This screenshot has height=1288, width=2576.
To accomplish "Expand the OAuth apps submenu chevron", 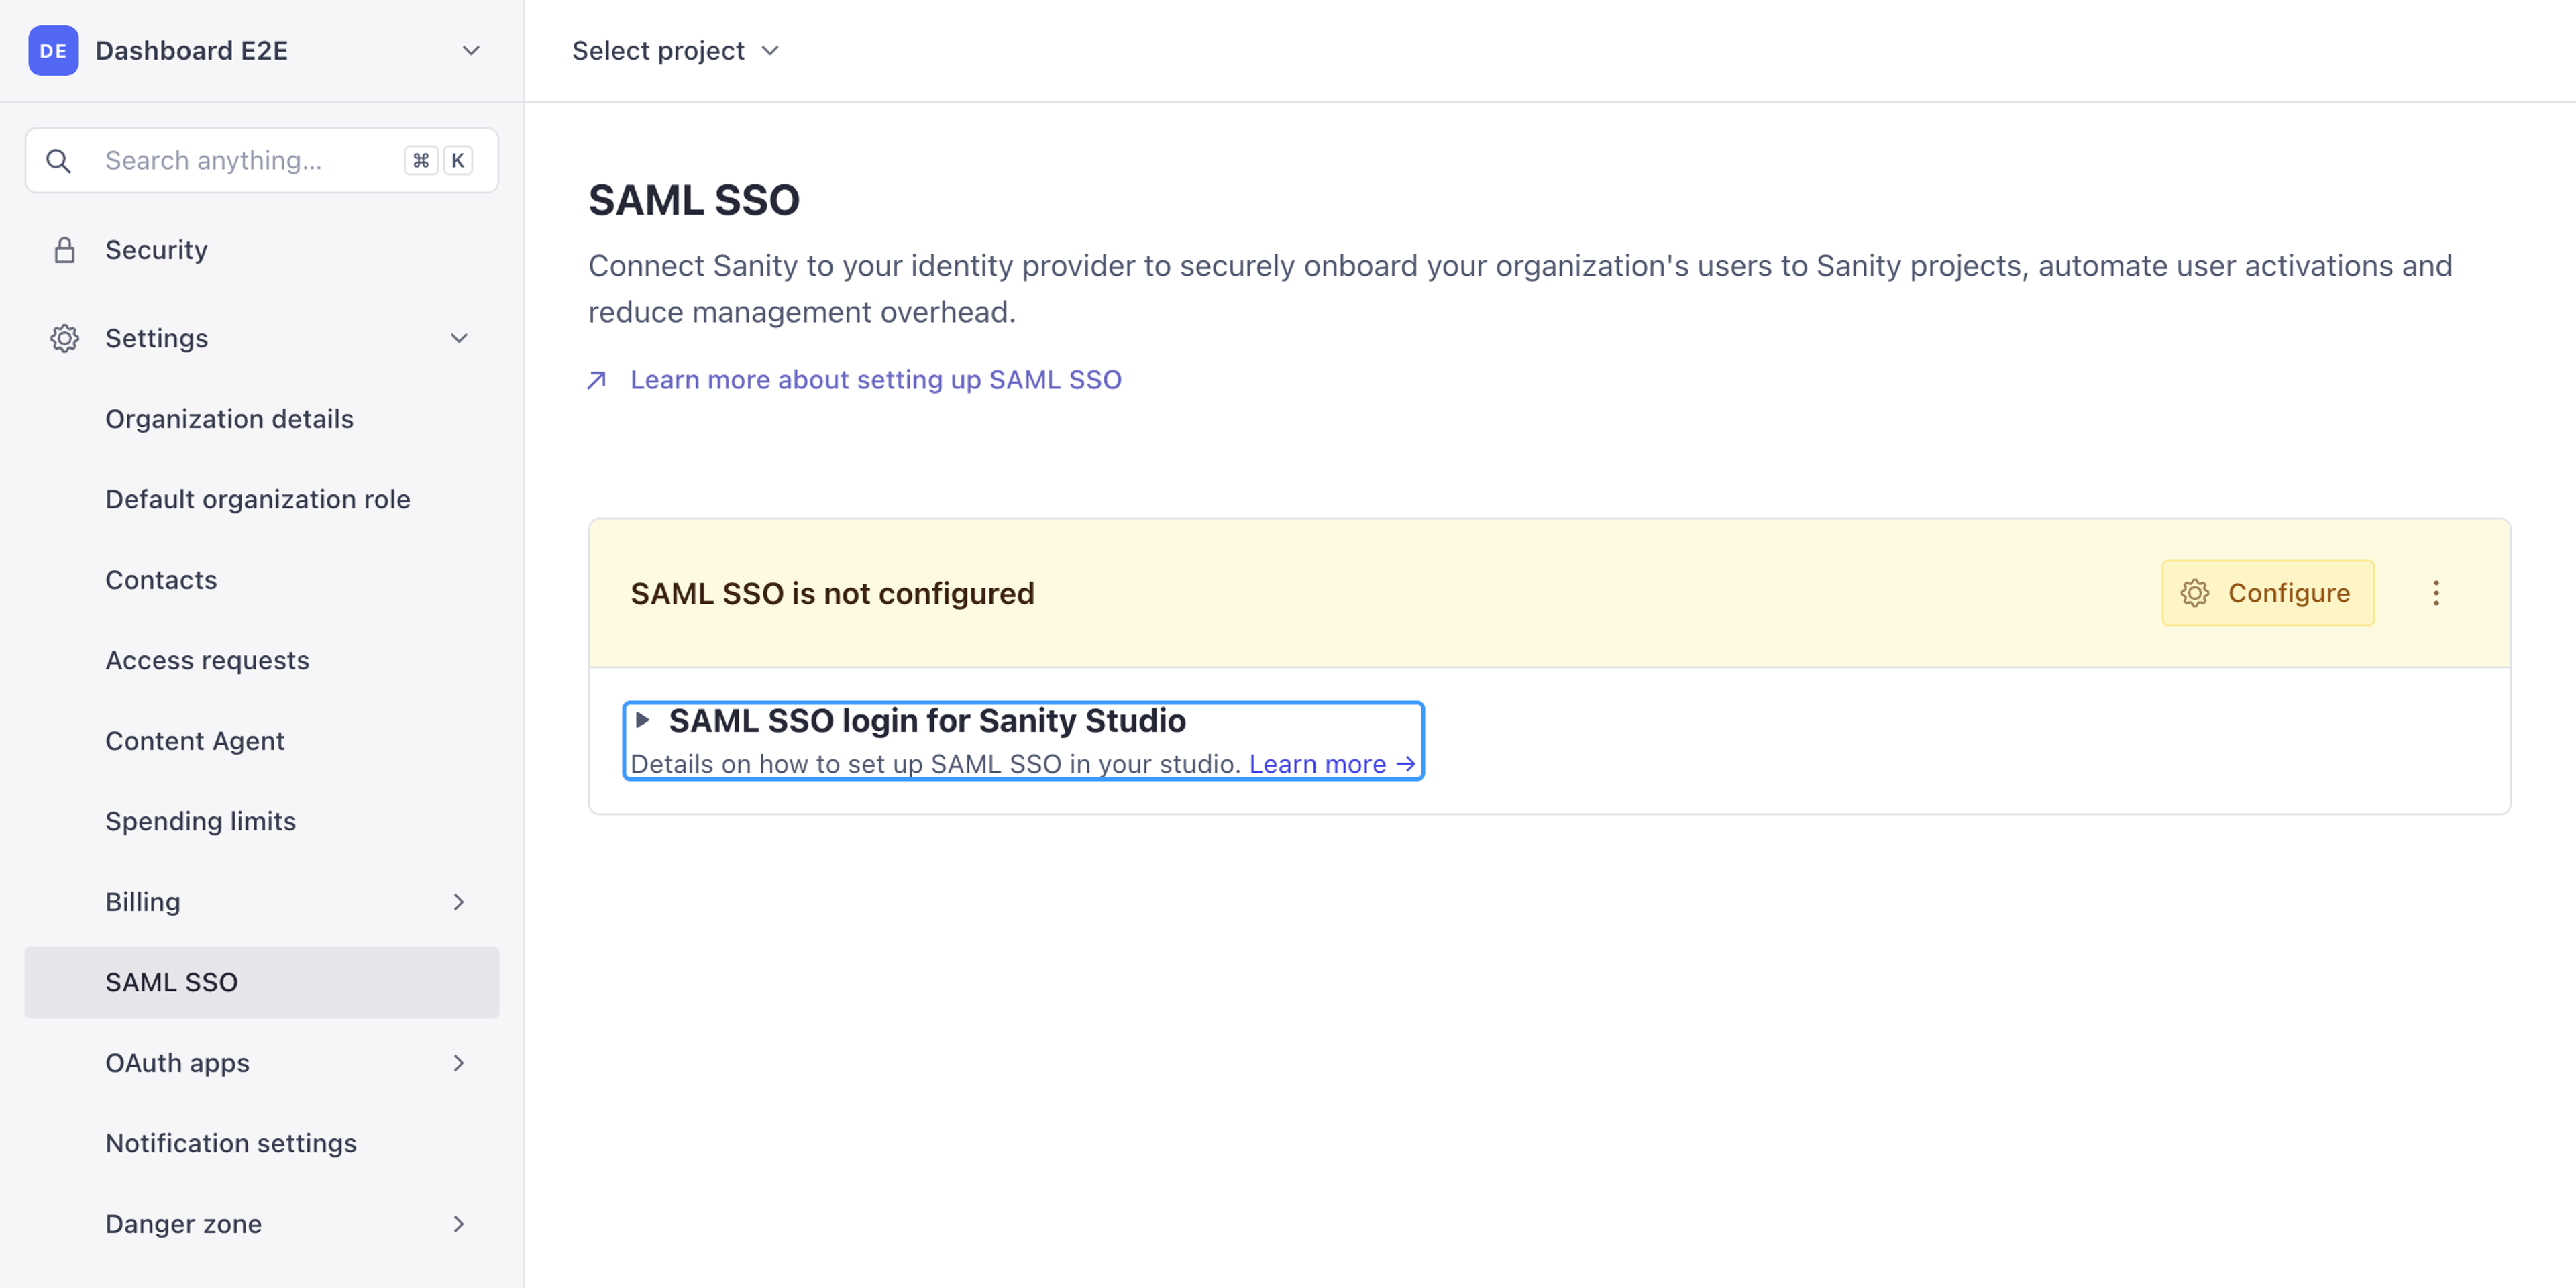I will coord(459,1063).
